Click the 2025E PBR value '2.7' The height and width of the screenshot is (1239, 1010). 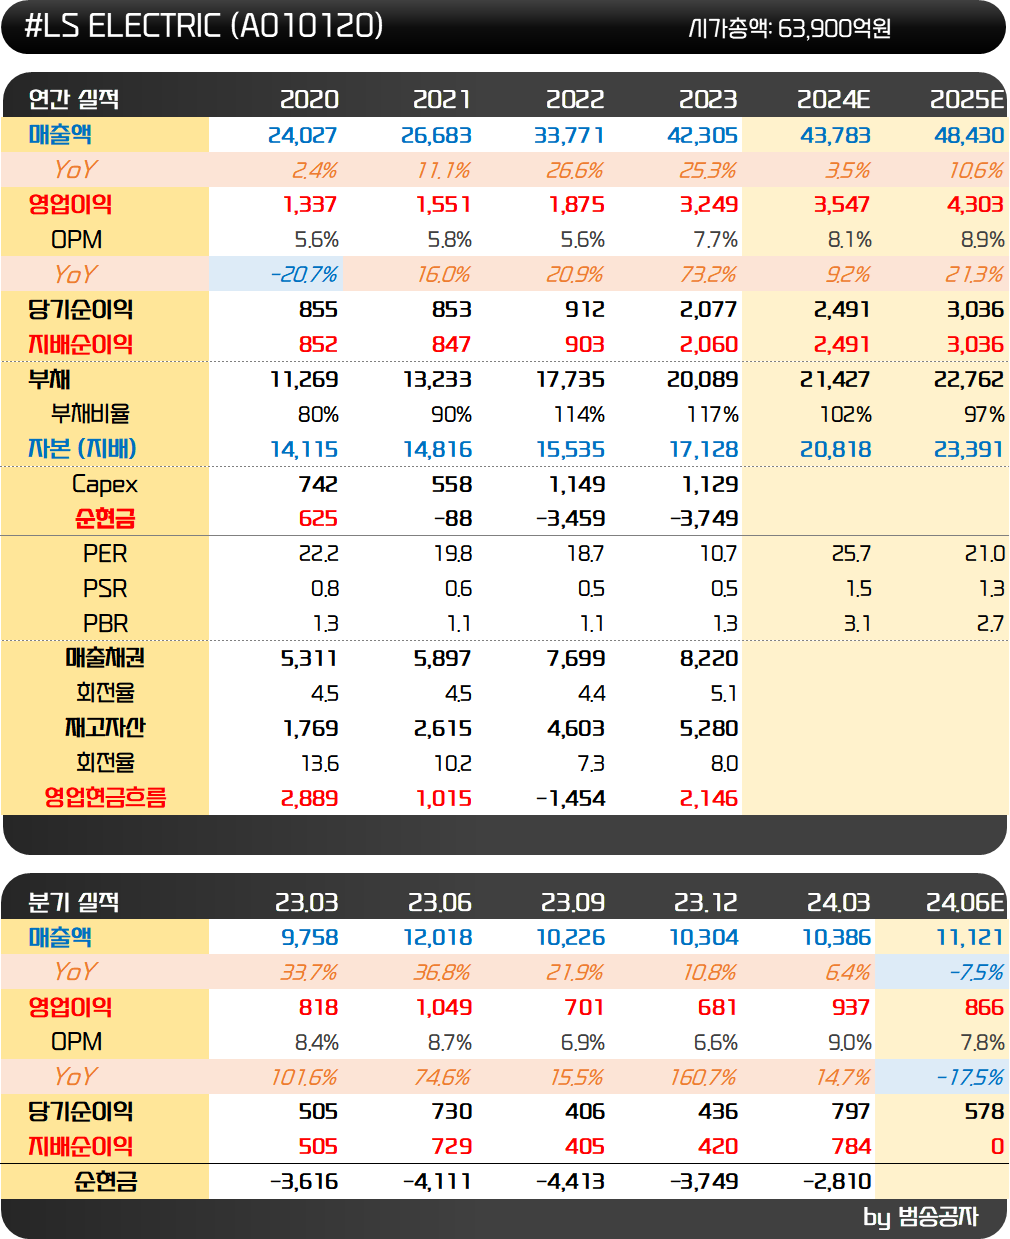[x=990, y=624]
